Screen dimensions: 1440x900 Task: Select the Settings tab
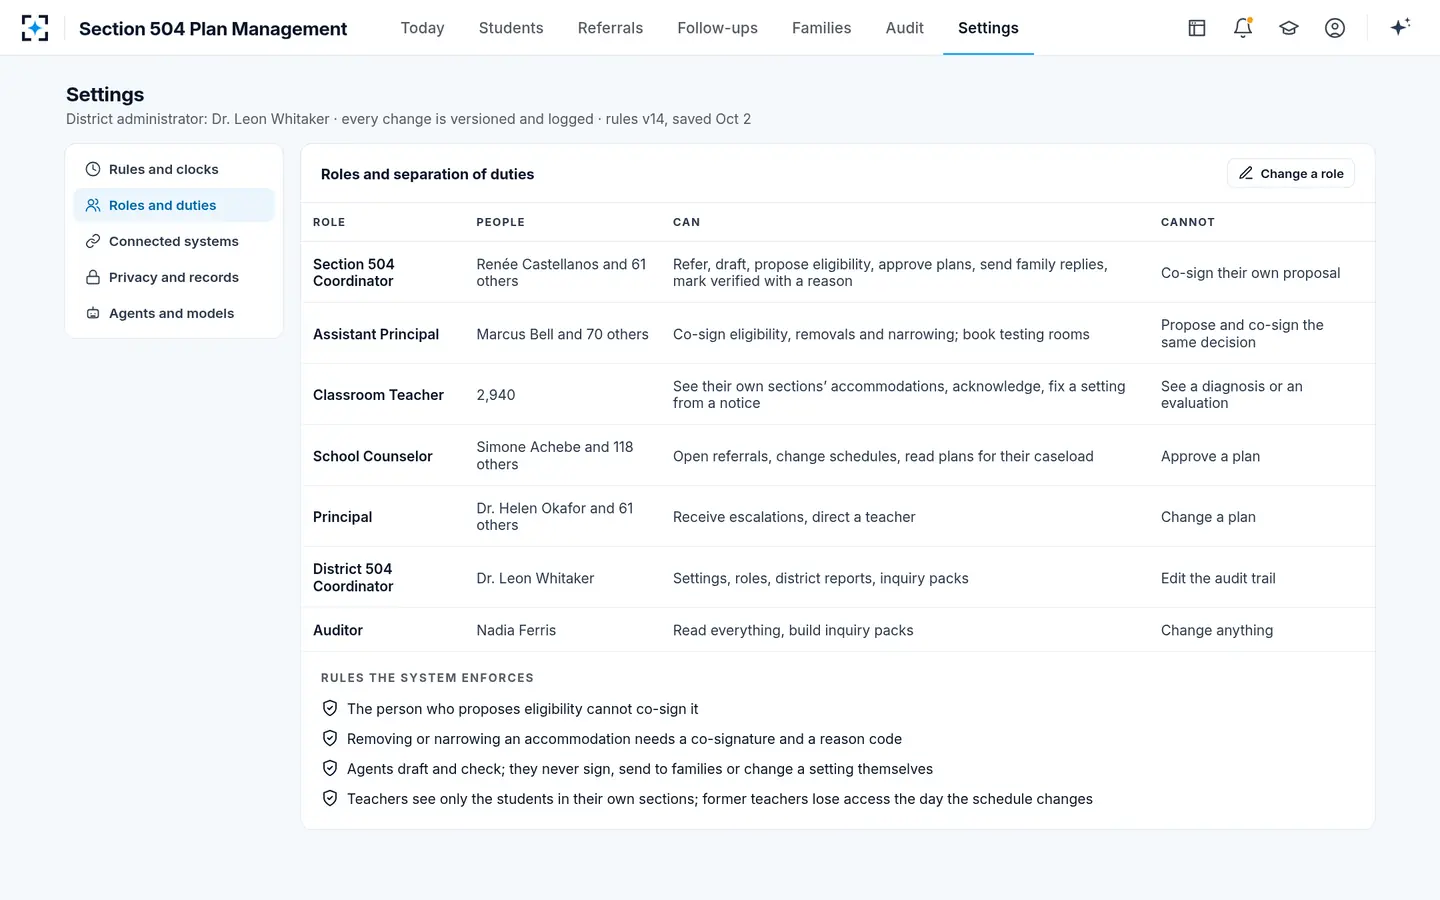point(988,28)
